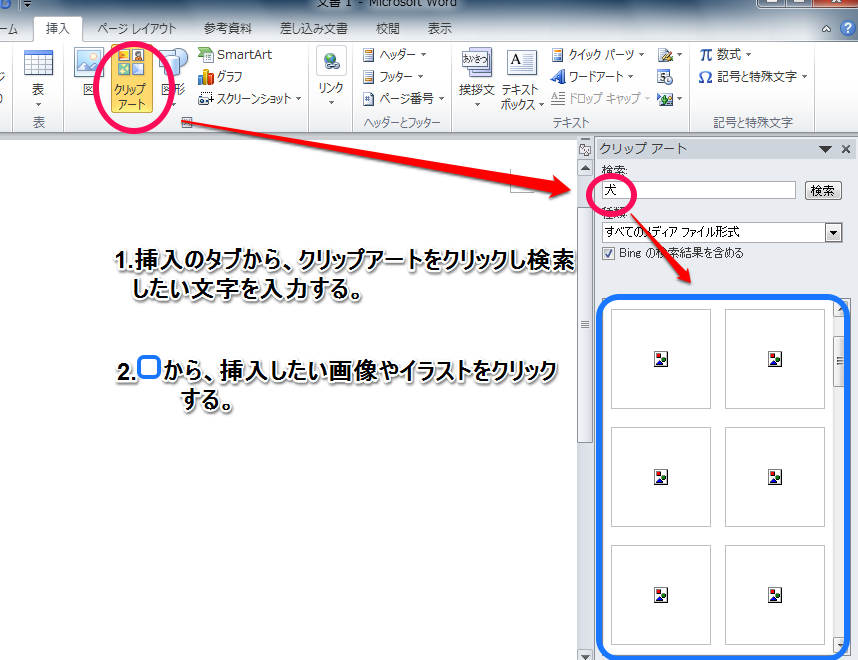Click the π 数式 equation button
This screenshot has width=858, height=660.
725,54
